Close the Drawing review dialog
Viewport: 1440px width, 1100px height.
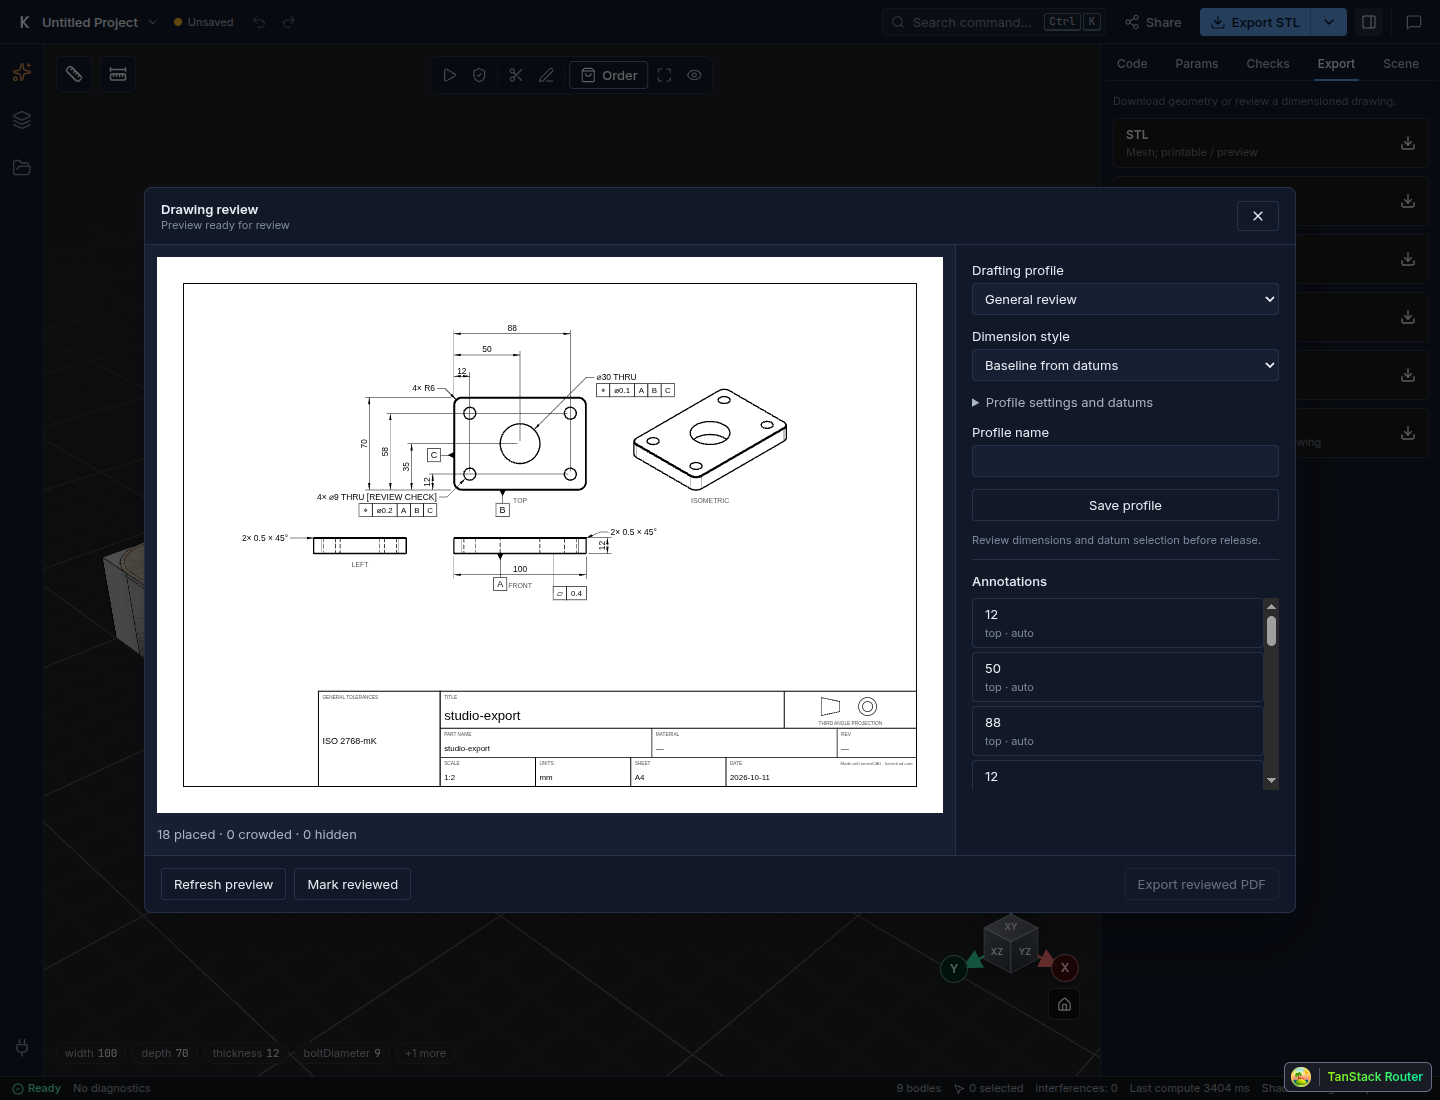[x=1258, y=216]
